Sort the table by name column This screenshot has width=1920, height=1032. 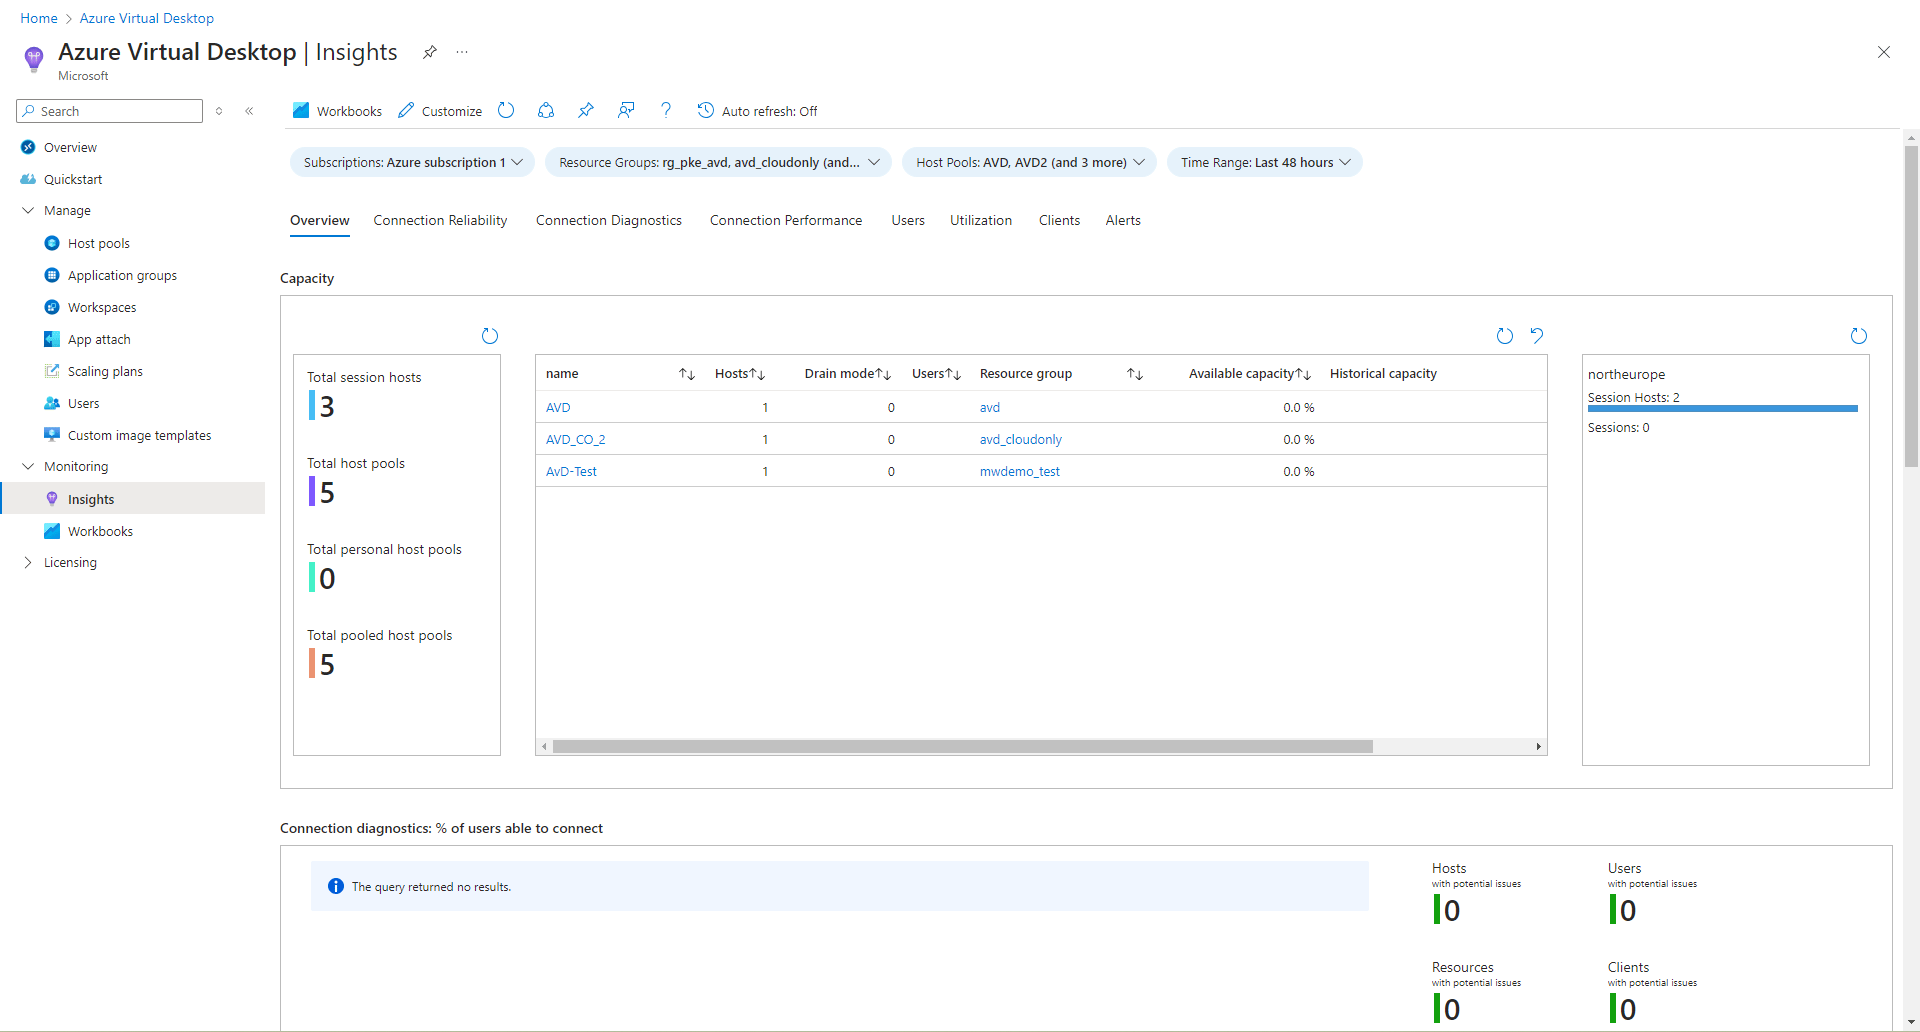coord(687,374)
